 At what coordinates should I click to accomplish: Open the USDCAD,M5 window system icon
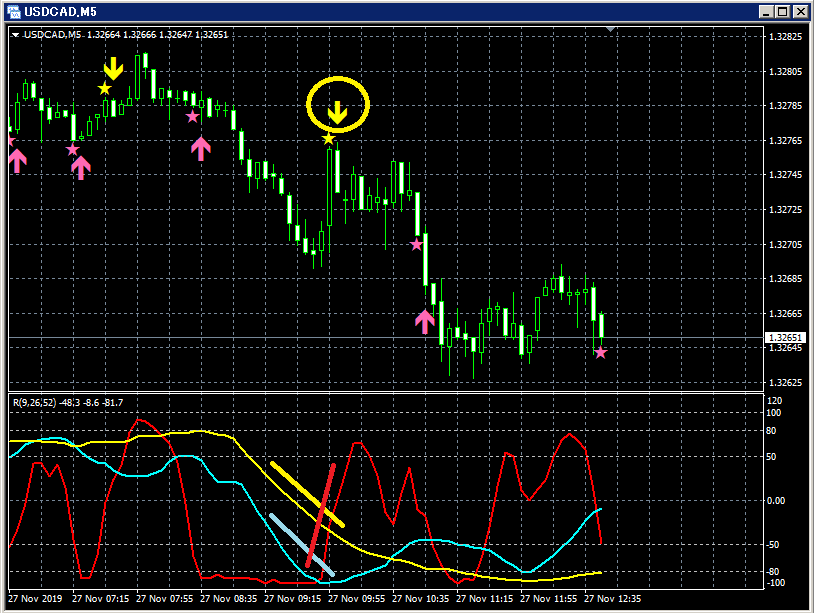pos(13,11)
